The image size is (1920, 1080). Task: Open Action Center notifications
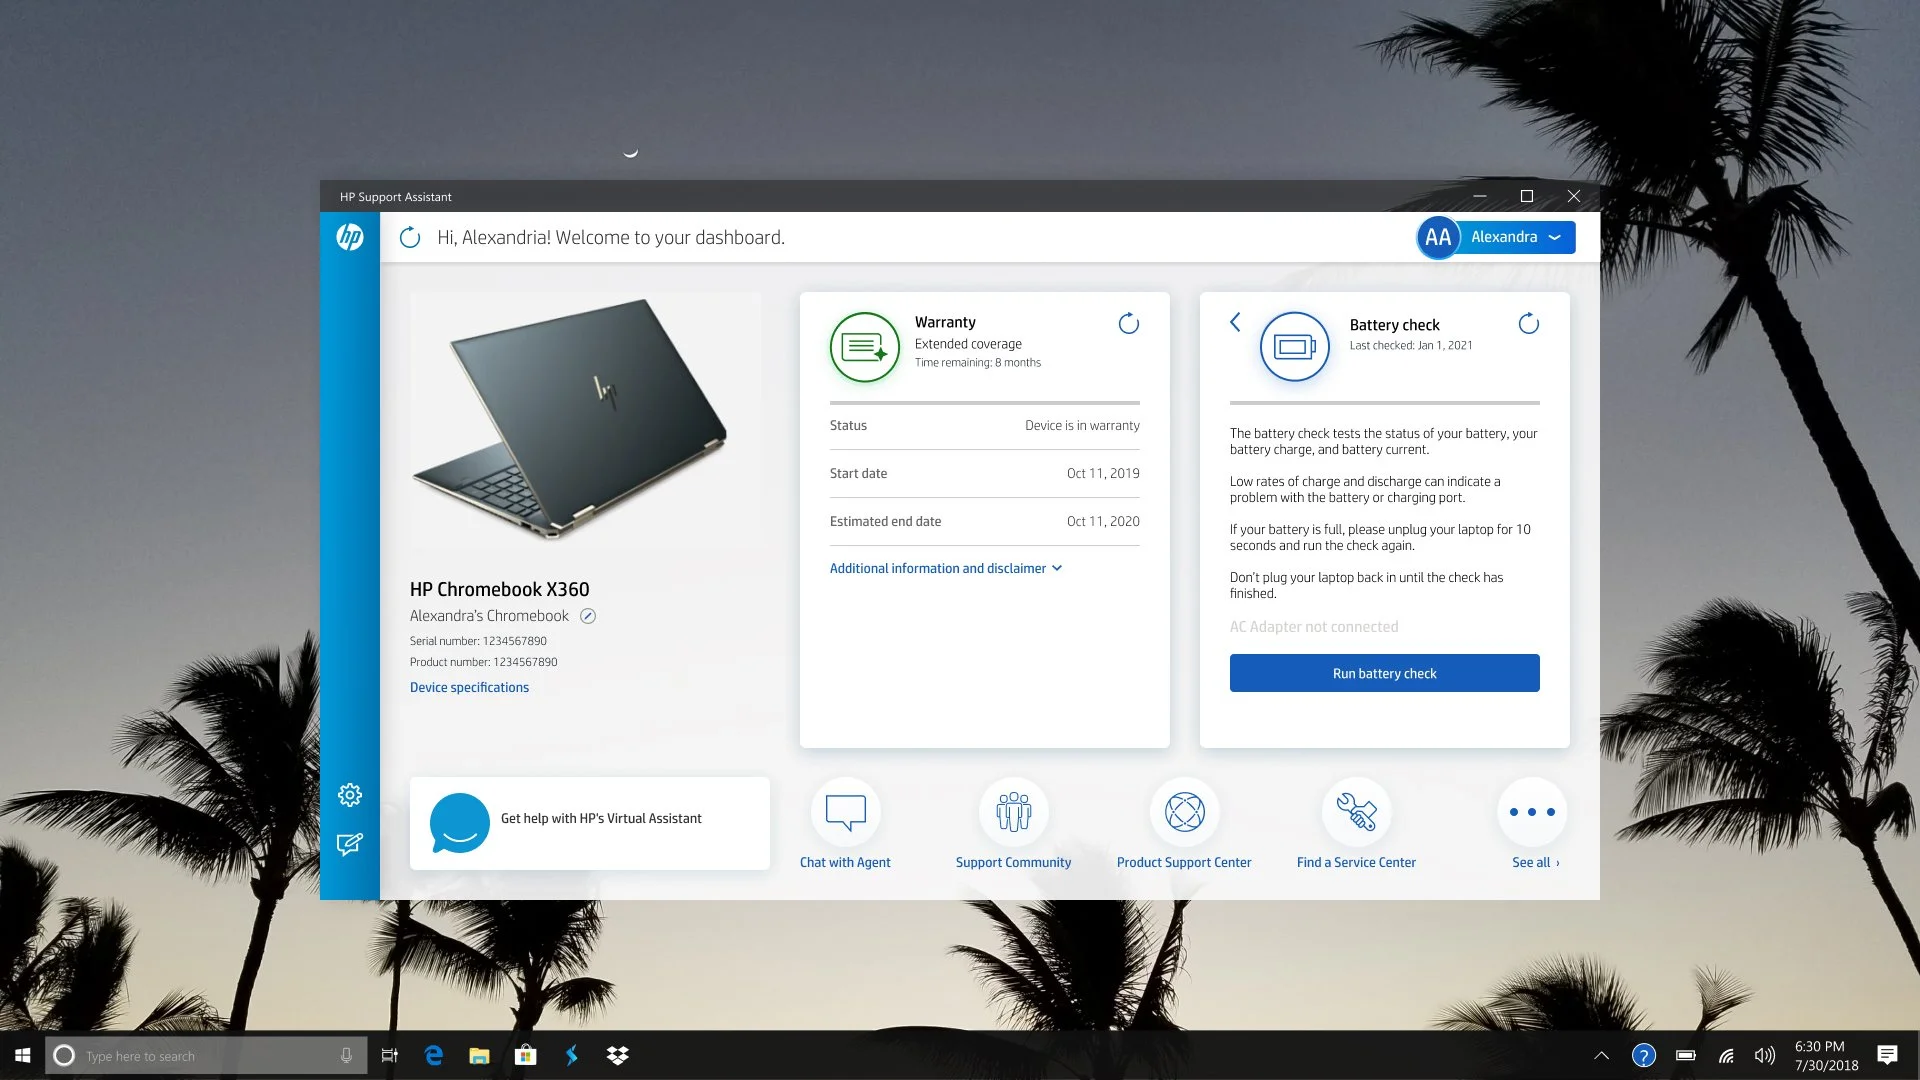click(1887, 1056)
